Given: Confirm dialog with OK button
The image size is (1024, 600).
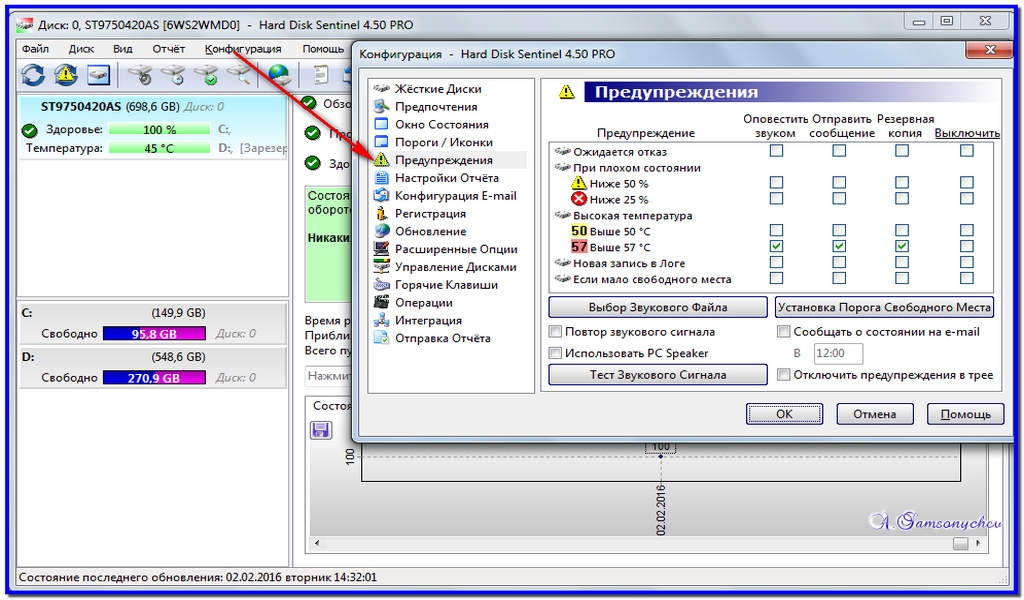Looking at the screenshot, I should pyautogui.click(x=784, y=414).
